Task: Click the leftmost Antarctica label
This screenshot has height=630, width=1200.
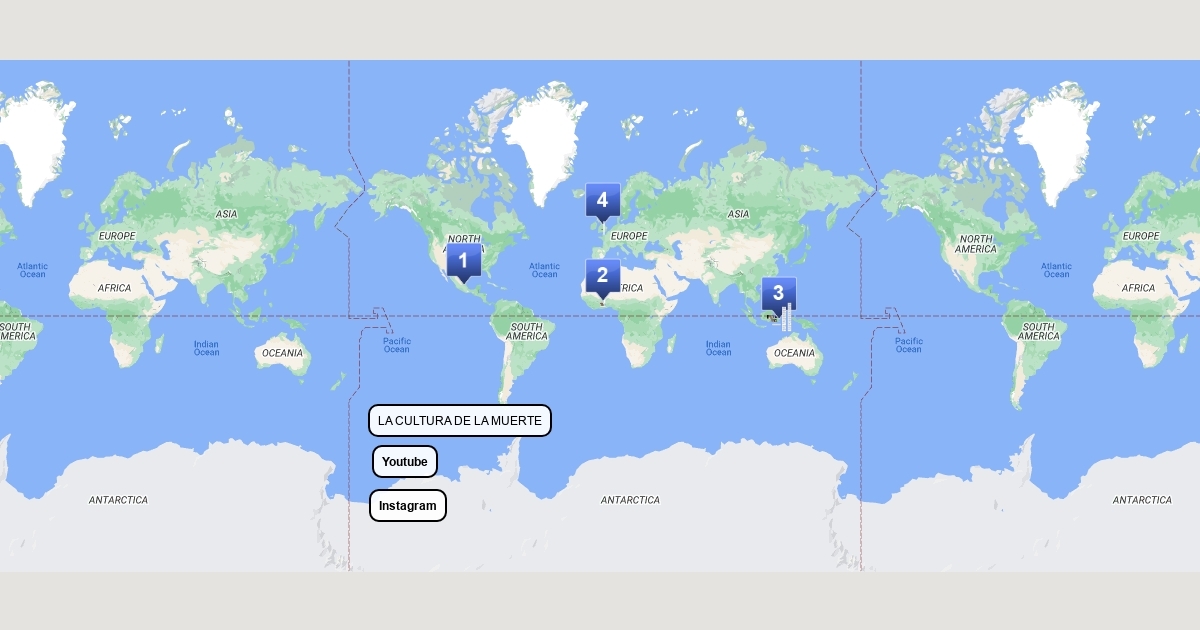Action: tap(118, 500)
